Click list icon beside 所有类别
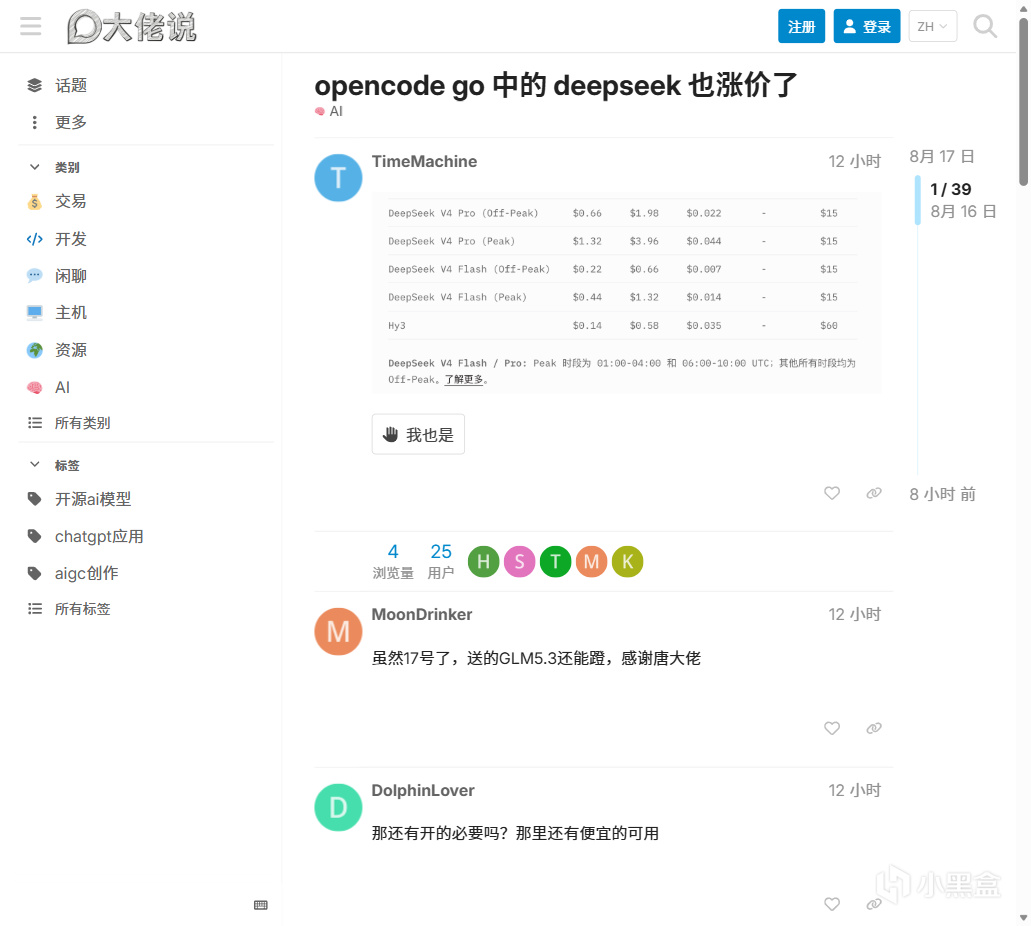The width and height of the screenshot is (1031, 926). (35, 423)
